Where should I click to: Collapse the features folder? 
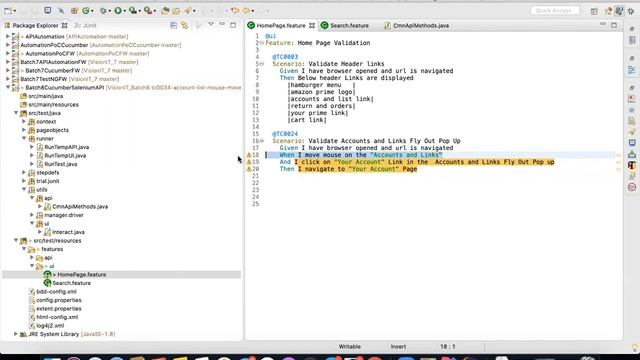click(24, 249)
